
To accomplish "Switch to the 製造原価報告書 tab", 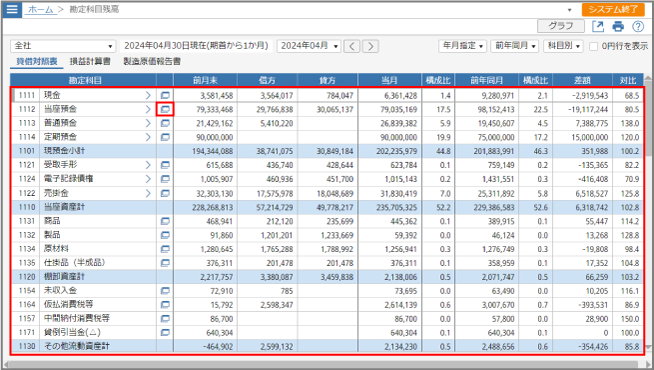I will (152, 62).
